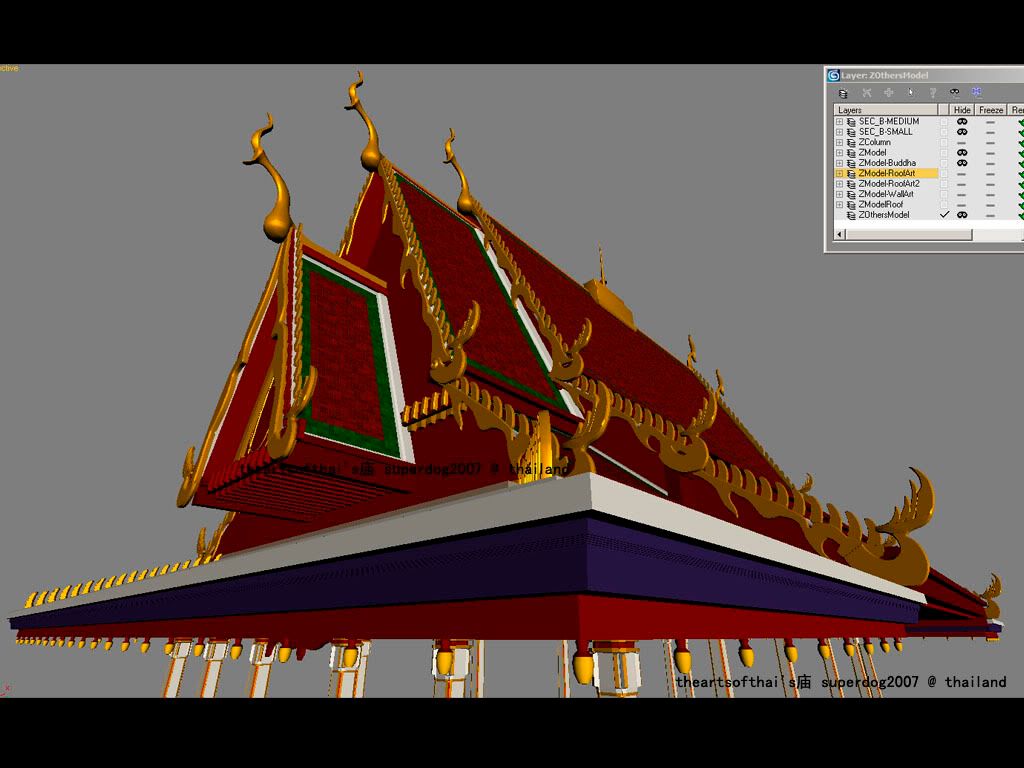The image size is (1024, 768).
Task: Toggle Hide for the ZModel-Buddha layer
Action: point(962,163)
